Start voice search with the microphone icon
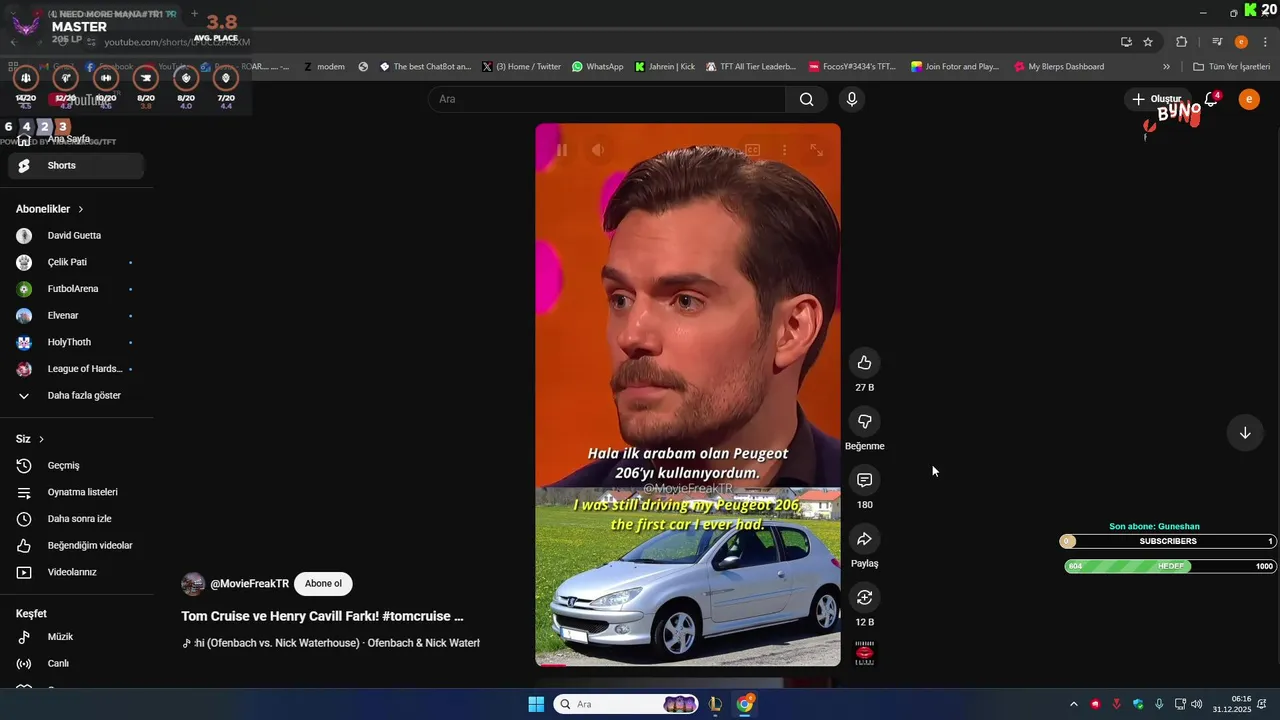The height and width of the screenshot is (720, 1280). click(x=852, y=99)
